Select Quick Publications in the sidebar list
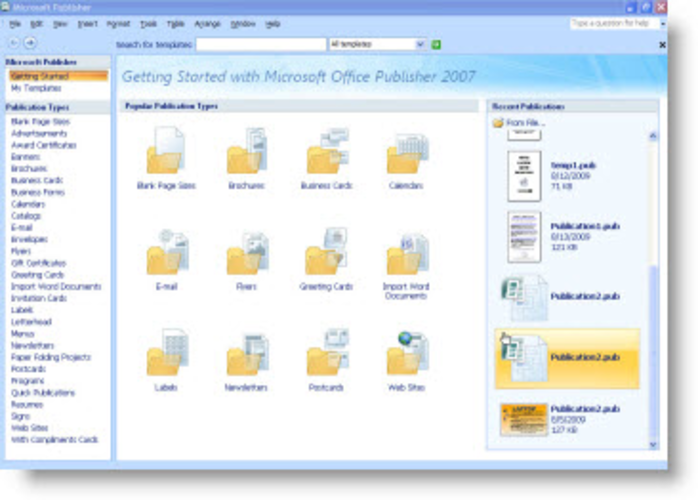Screen dimensions: 698x500 coord(43,393)
